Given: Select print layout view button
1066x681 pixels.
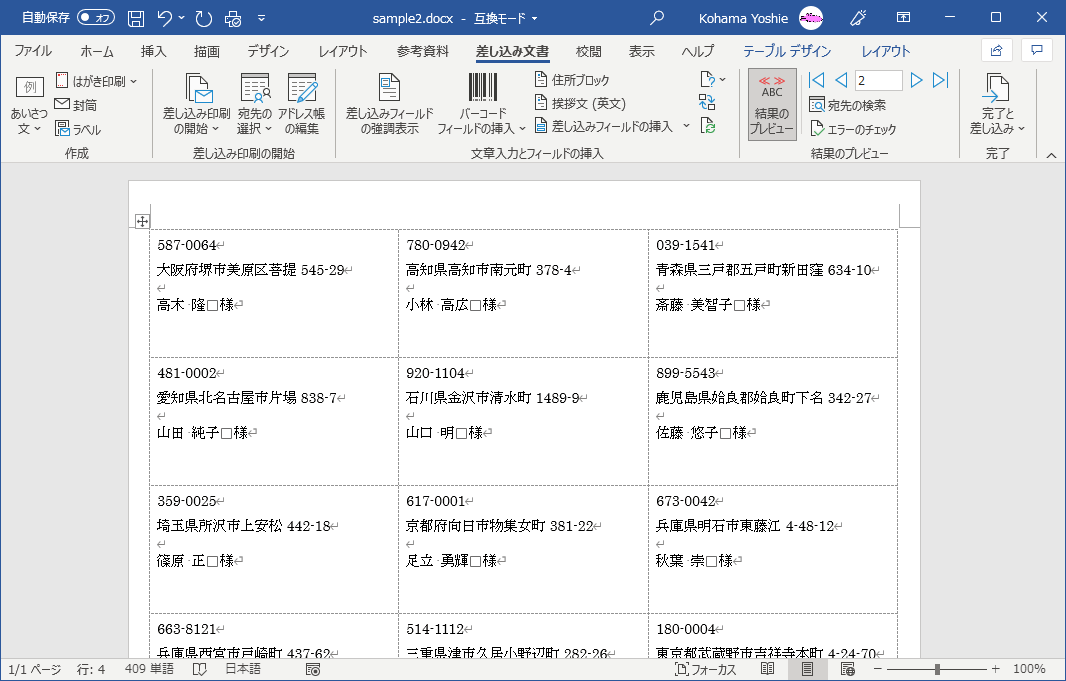Looking at the screenshot, I should coord(807,669).
